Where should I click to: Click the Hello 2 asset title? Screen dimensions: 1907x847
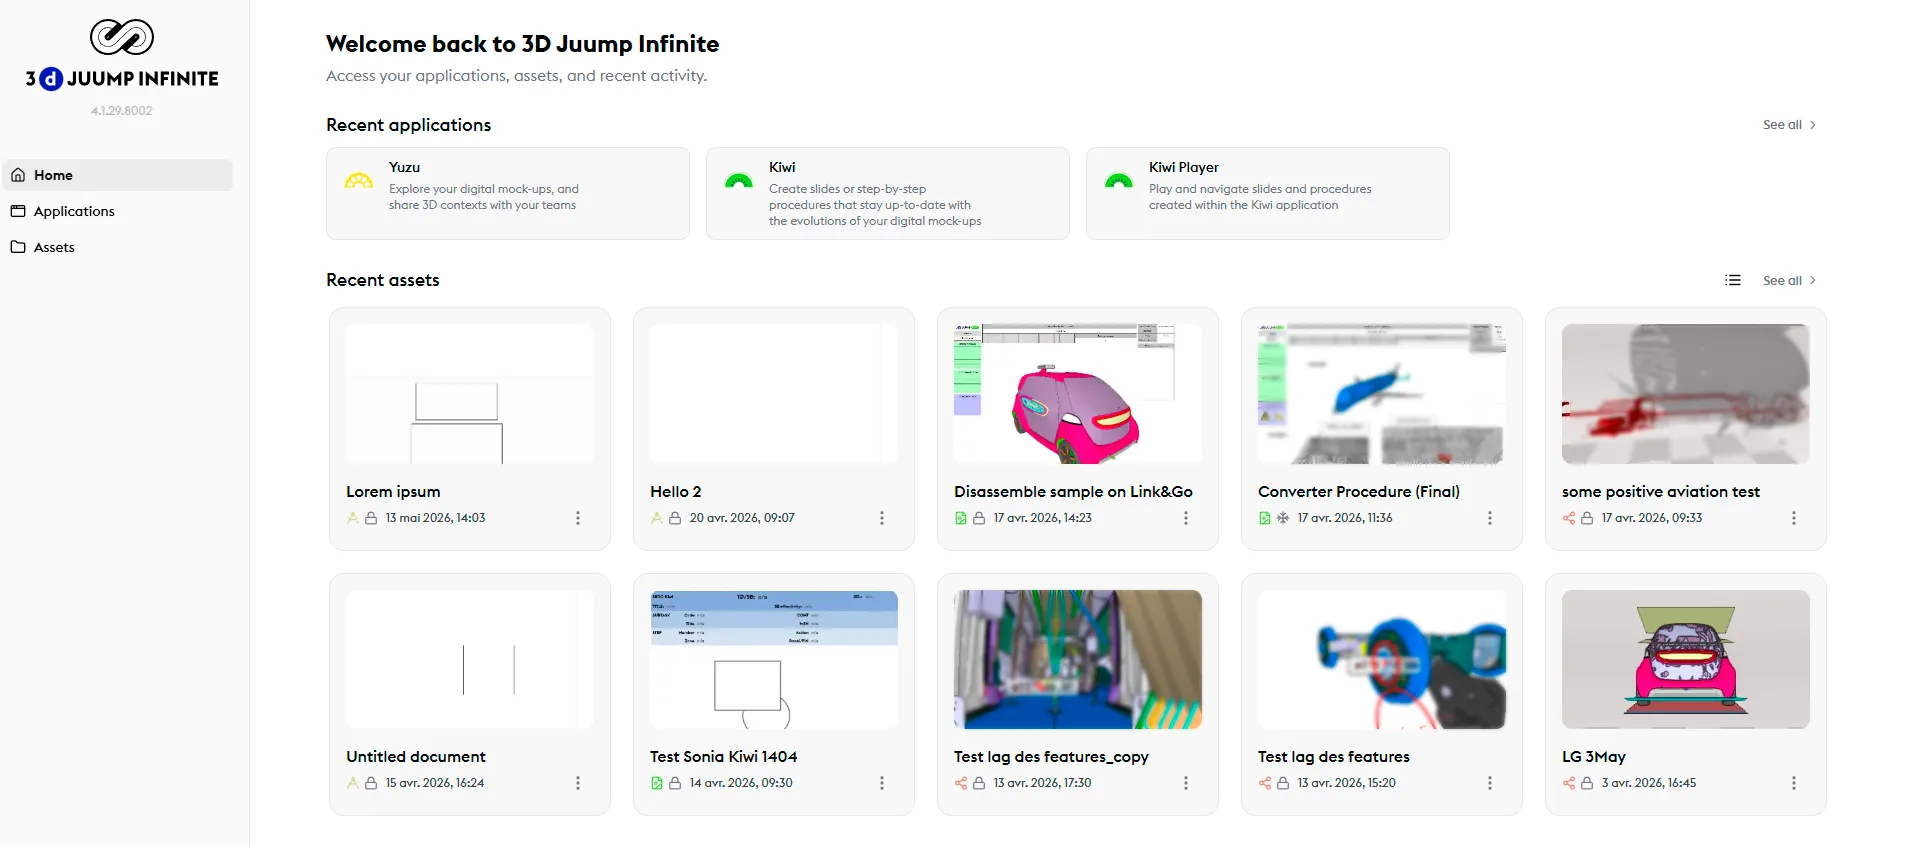coord(676,492)
